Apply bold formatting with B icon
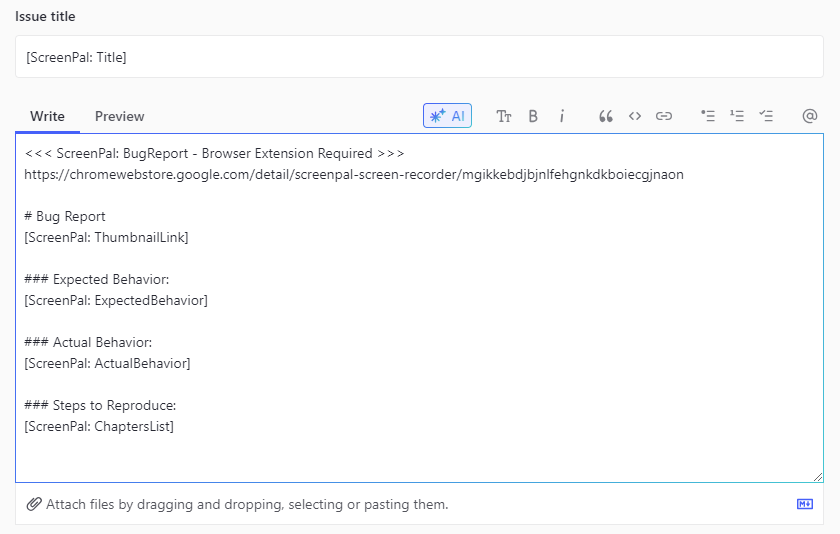The image size is (840, 534). coord(533,116)
